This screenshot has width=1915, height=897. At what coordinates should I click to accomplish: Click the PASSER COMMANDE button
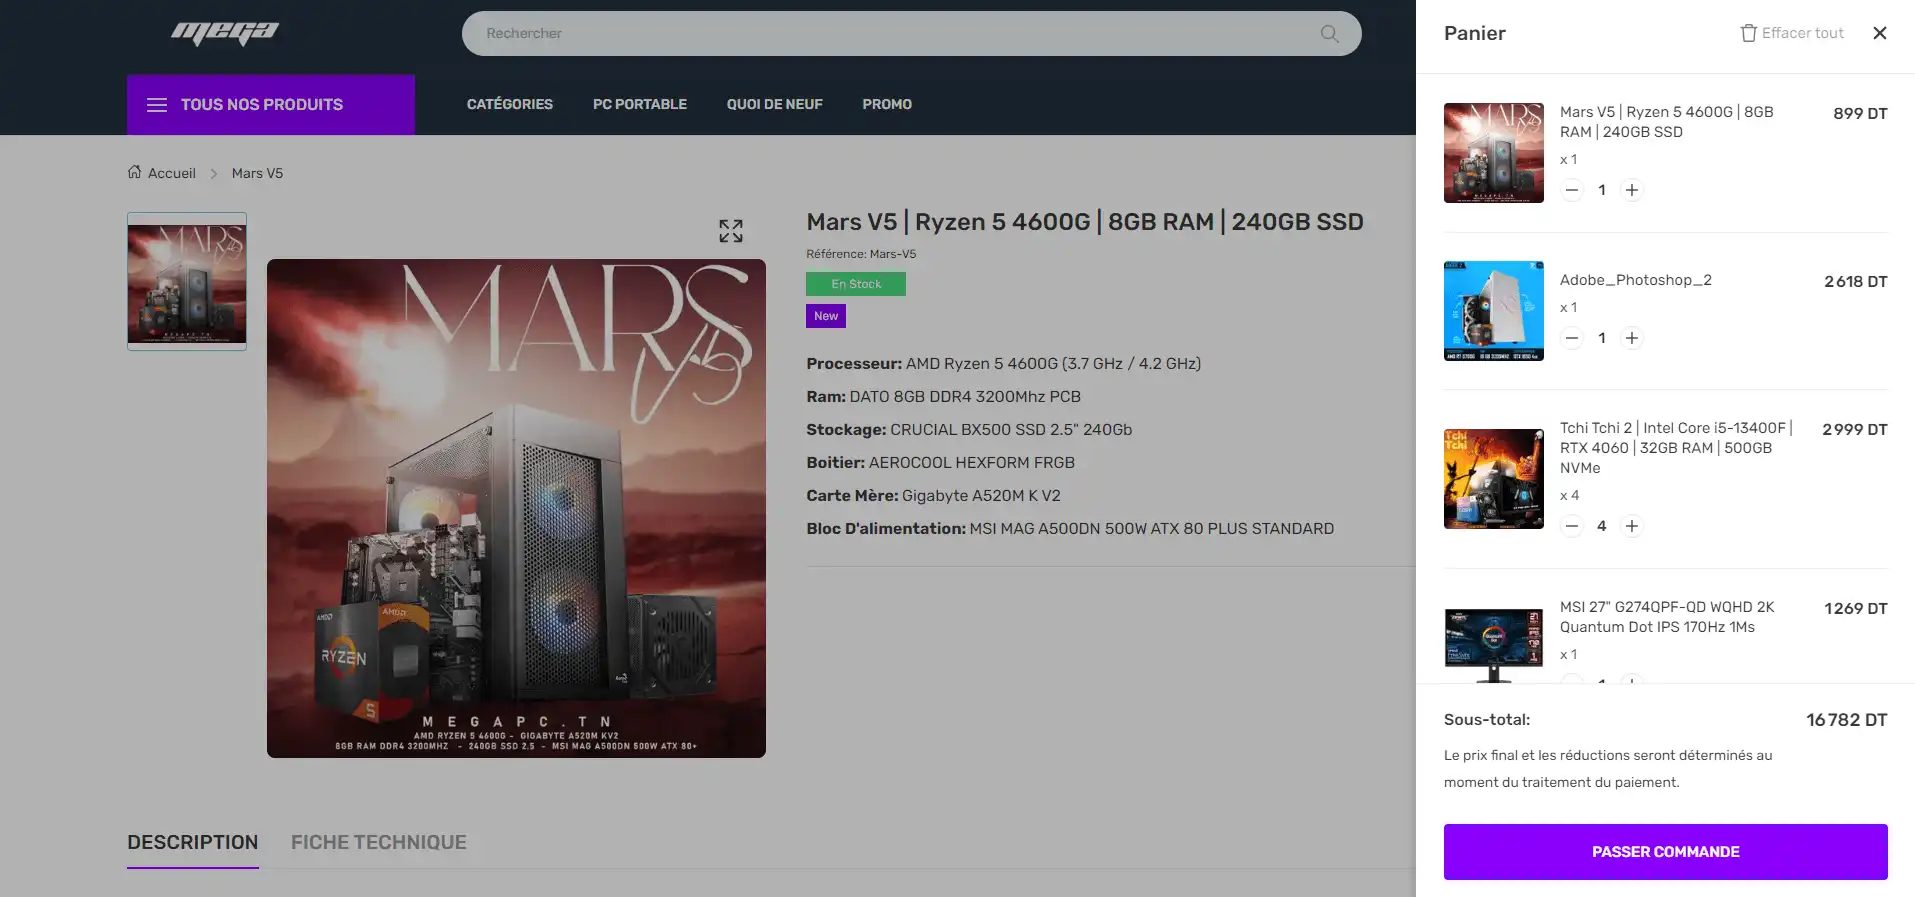(1666, 852)
